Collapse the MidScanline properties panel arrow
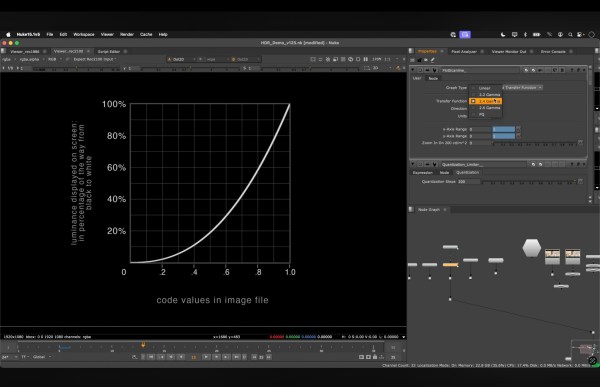600x387 pixels. (x=413, y=70)
